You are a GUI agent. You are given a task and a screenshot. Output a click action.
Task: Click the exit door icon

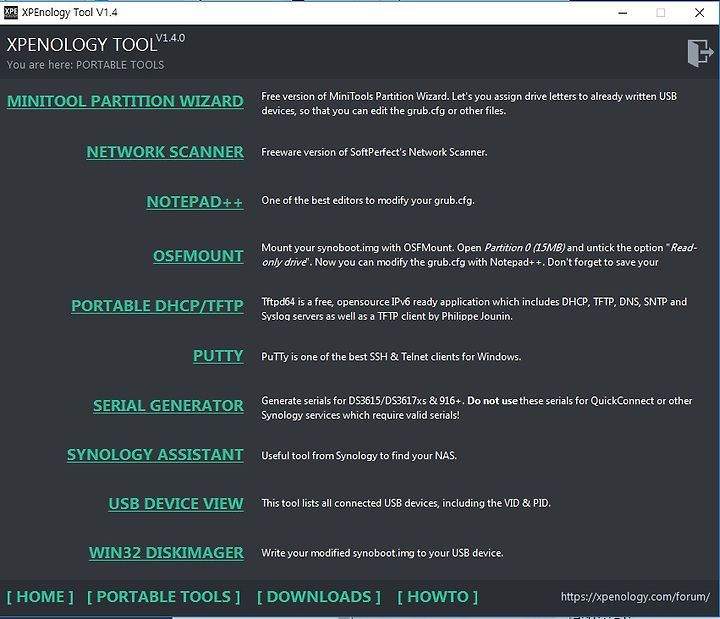point(700,53)
